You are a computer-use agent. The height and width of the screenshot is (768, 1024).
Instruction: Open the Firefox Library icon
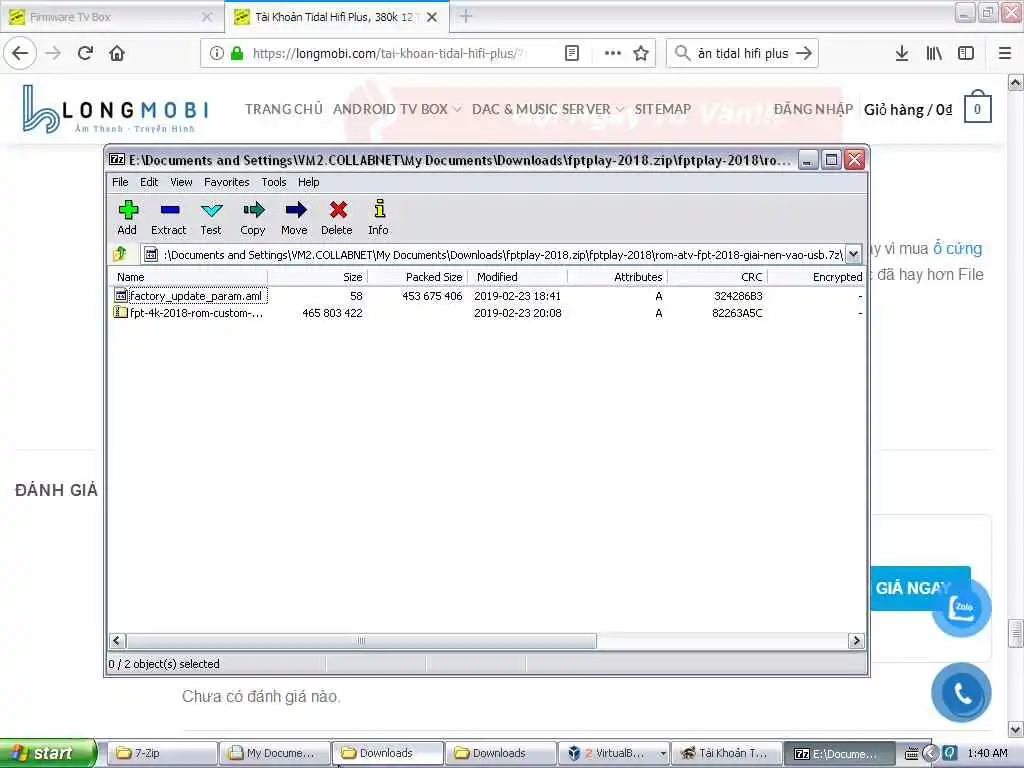point(934,53)
